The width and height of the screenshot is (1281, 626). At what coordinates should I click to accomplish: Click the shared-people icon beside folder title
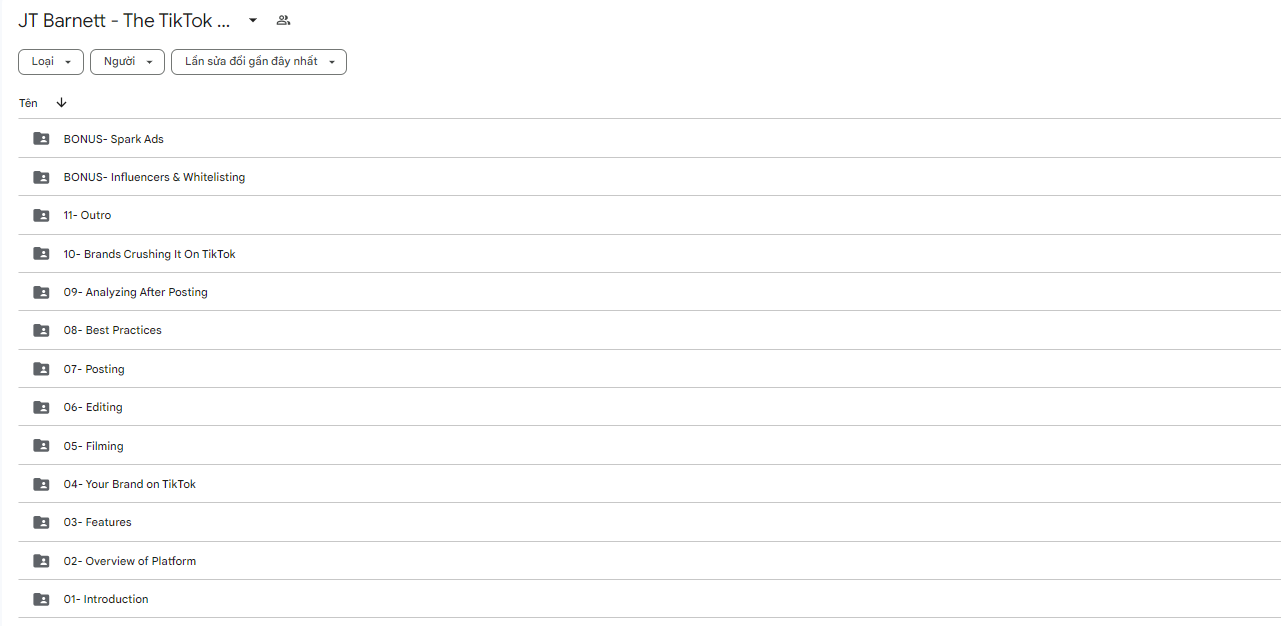click(x=283, y=20)
